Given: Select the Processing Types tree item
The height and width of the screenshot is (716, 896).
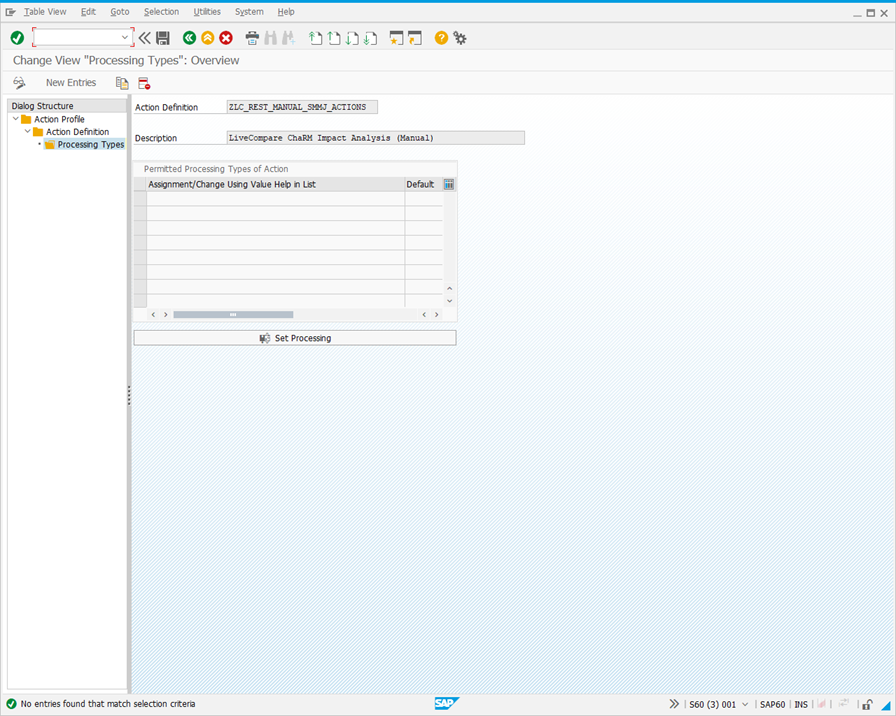Looking at the screenshot, I should pos(90,144).
